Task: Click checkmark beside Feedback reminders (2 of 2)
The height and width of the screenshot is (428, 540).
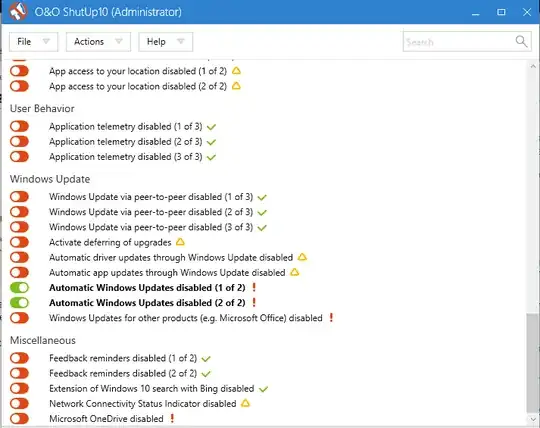Action: pos(206,374)
